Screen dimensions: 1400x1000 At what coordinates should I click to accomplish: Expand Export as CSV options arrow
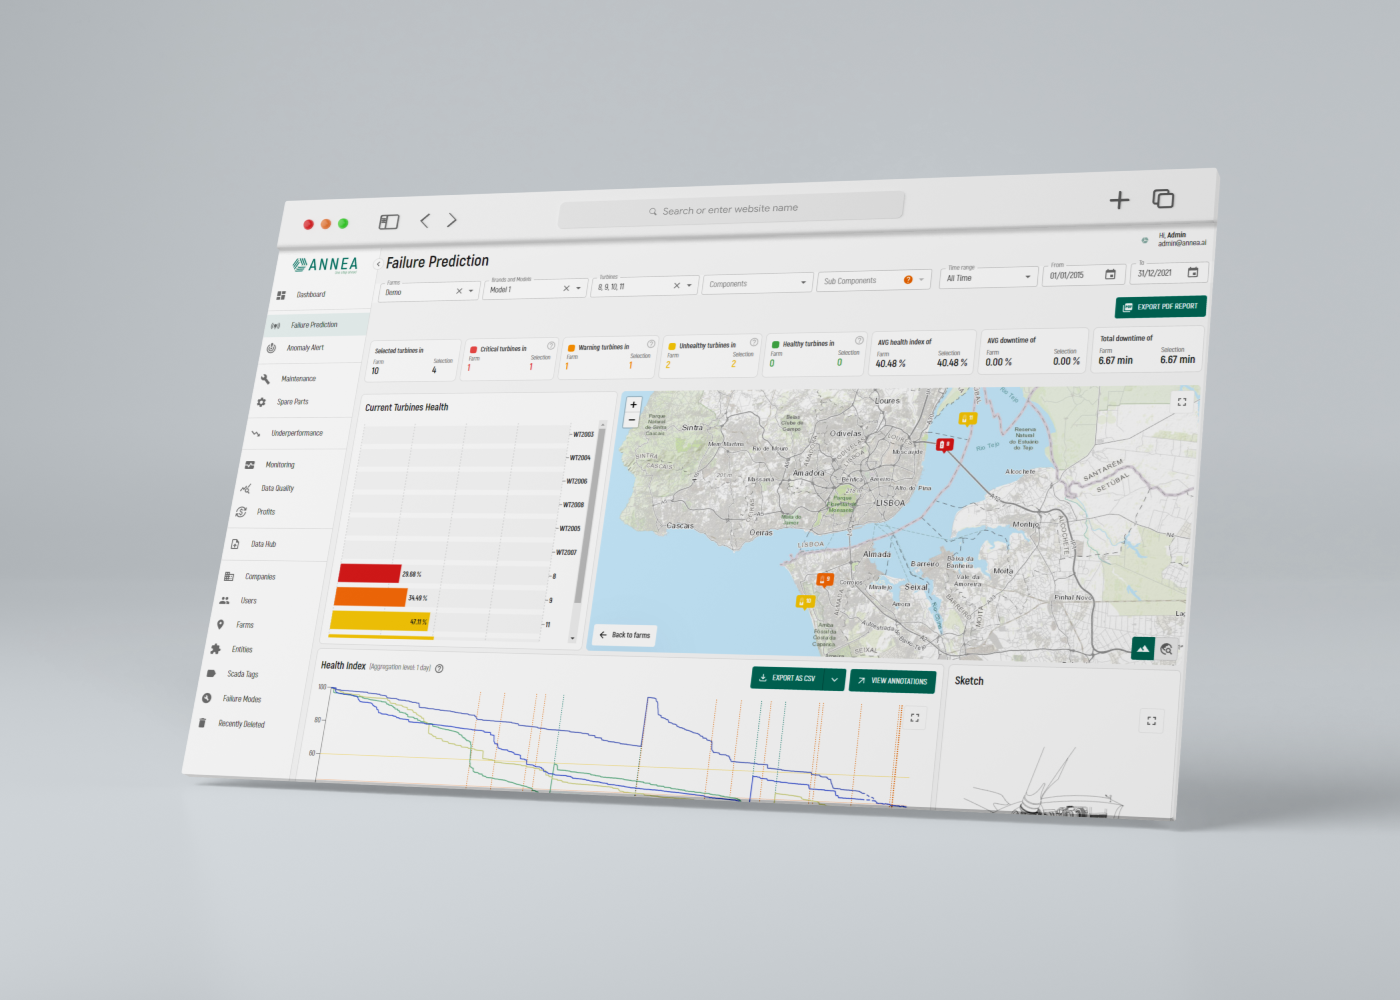coord(834,679)
